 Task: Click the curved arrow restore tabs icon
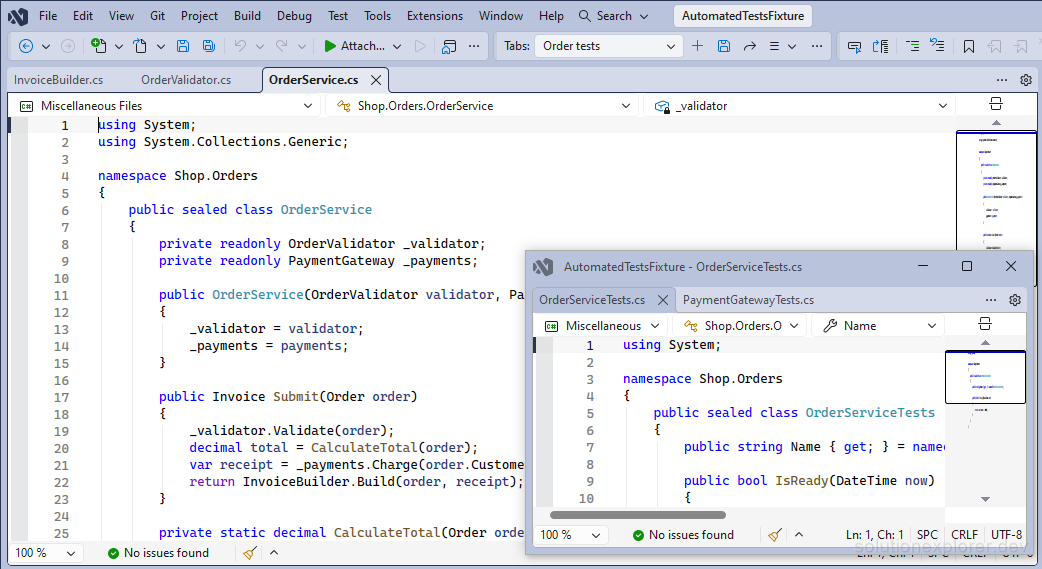coord(750,46)
